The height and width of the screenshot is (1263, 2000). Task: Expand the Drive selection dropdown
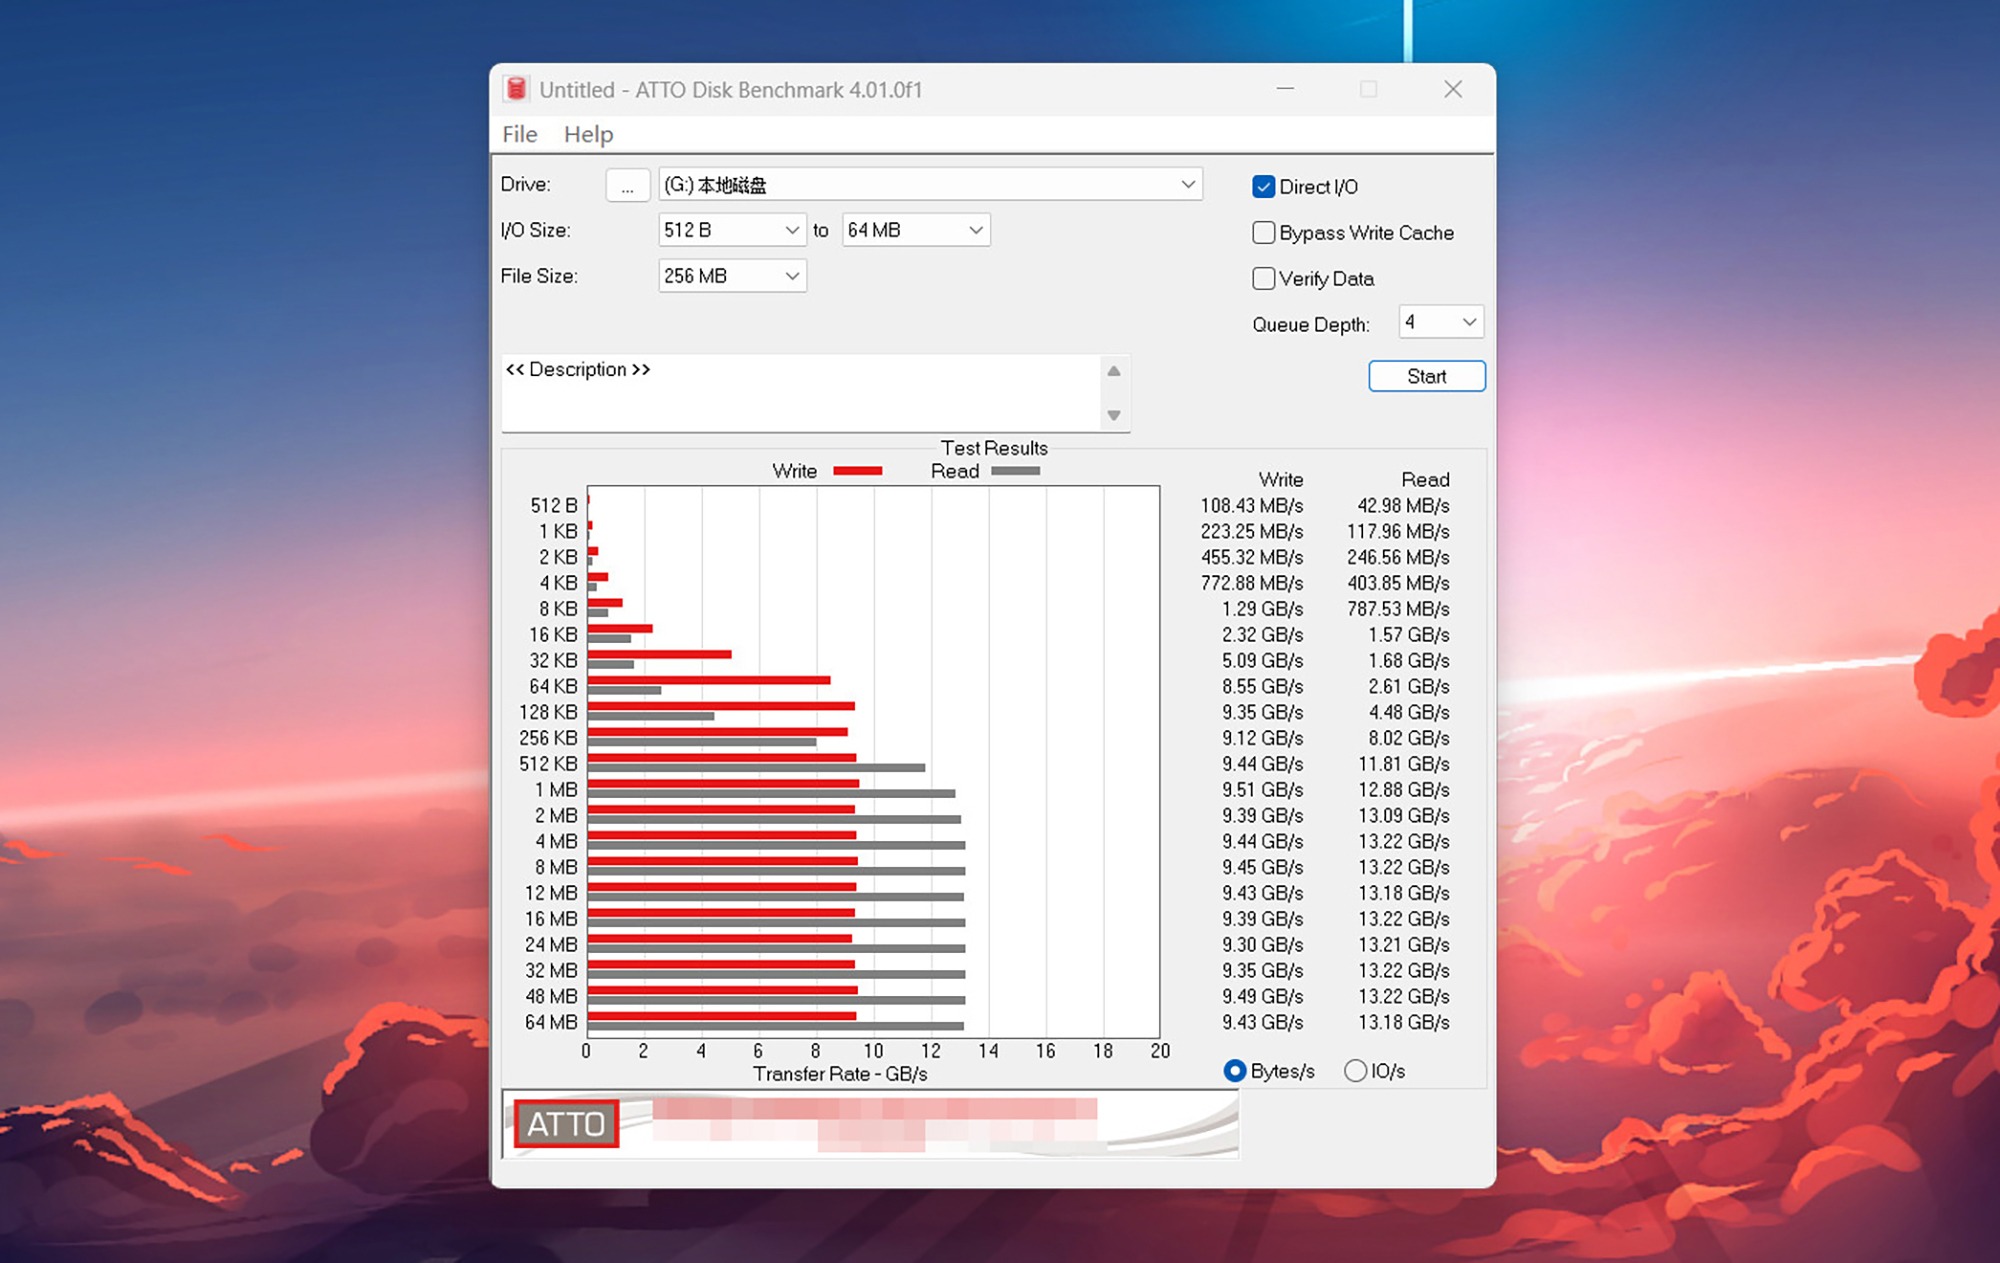click(1187, 185)
